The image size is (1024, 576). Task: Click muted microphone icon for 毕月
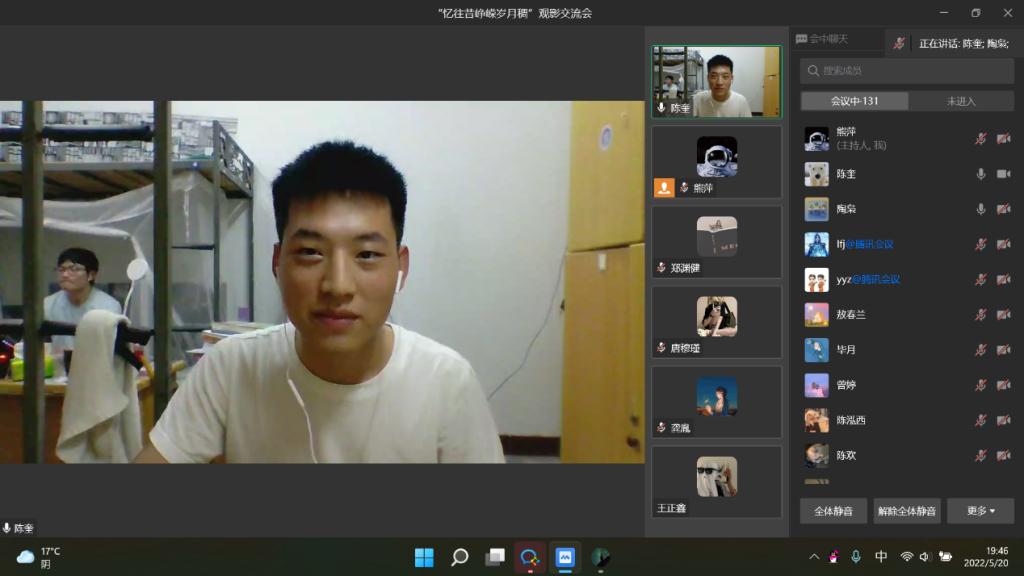[x=981, y=350]
